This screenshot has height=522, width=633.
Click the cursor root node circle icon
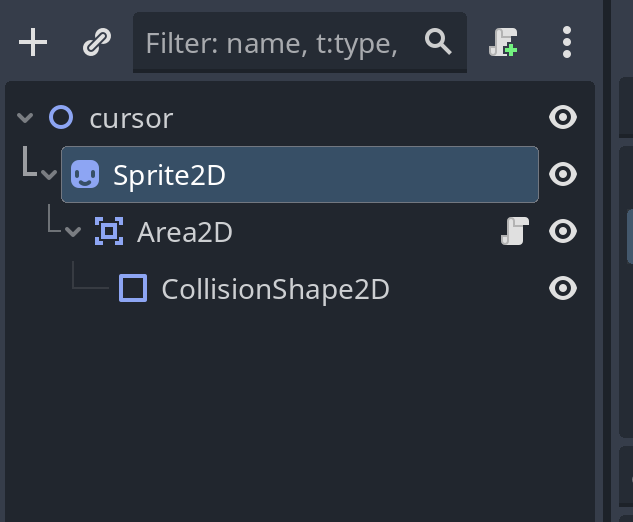tap(61, 117)
